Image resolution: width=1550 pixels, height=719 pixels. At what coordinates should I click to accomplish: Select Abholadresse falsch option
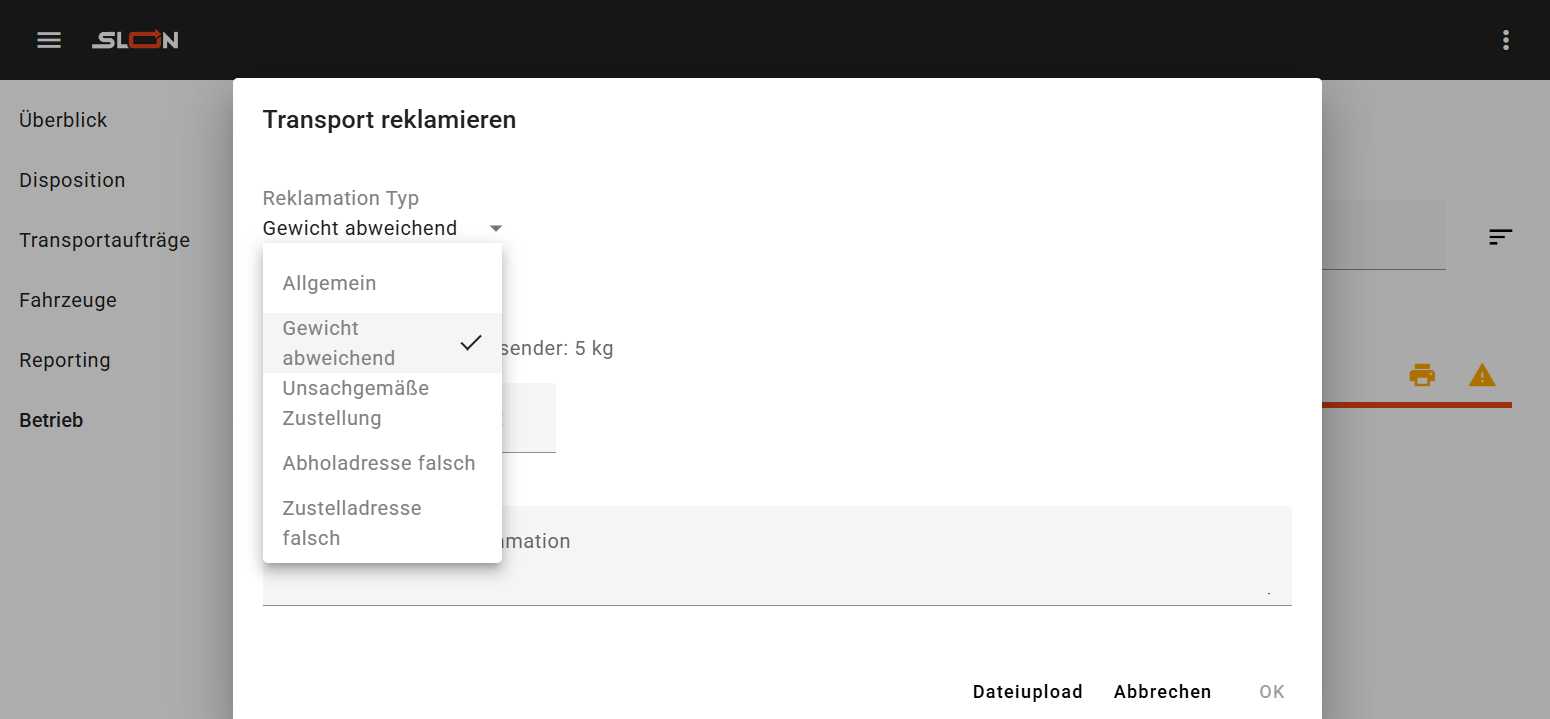(x=378, y=463)
